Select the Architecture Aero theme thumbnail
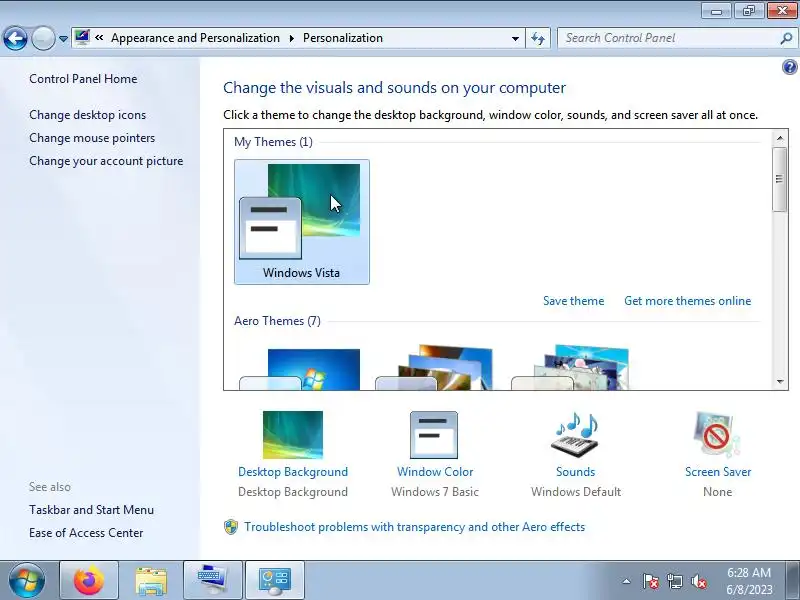Image resolution: width=800 pixels, height=600 pixels. click(435, 367)
